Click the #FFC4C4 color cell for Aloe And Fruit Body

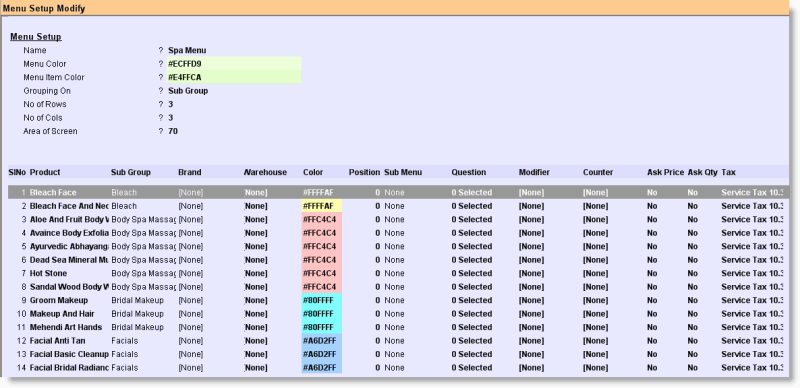321,220
